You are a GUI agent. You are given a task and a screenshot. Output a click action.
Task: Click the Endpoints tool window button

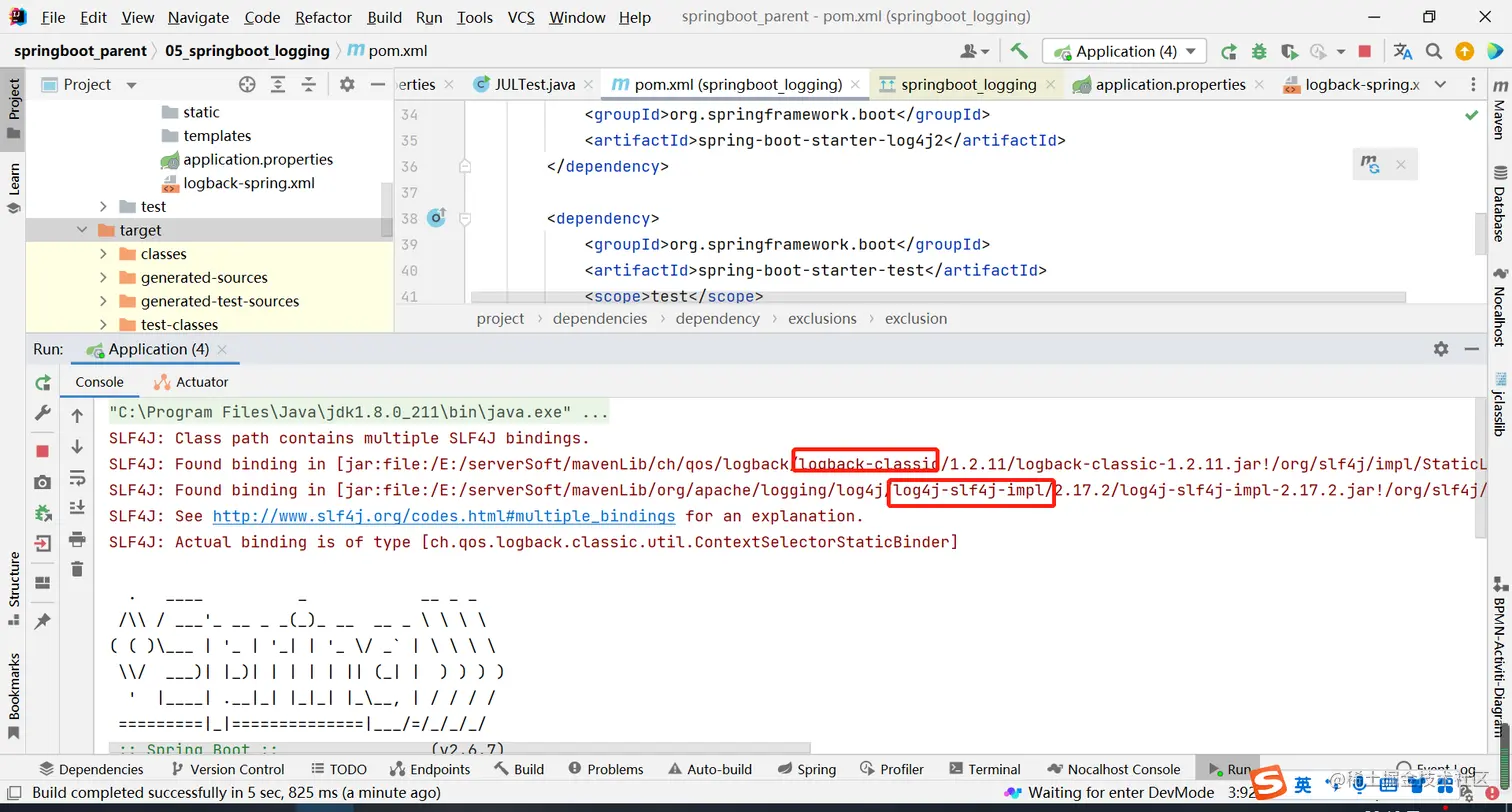(429, 769)
